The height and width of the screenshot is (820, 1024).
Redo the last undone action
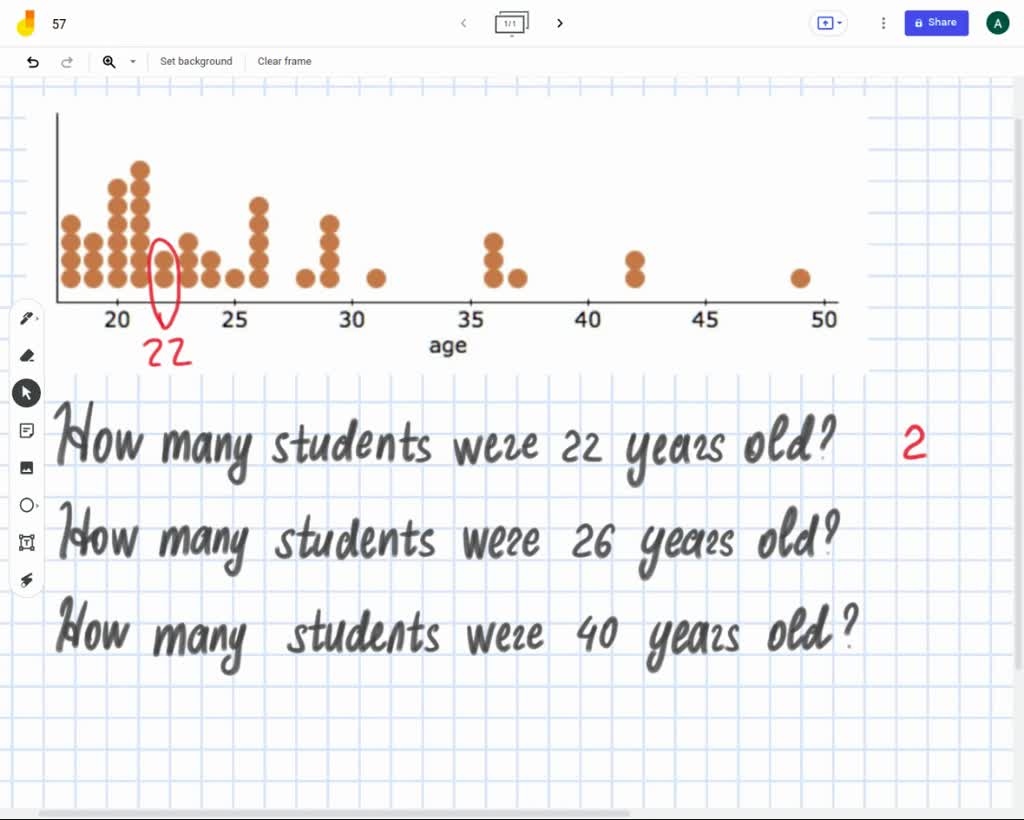67,61
